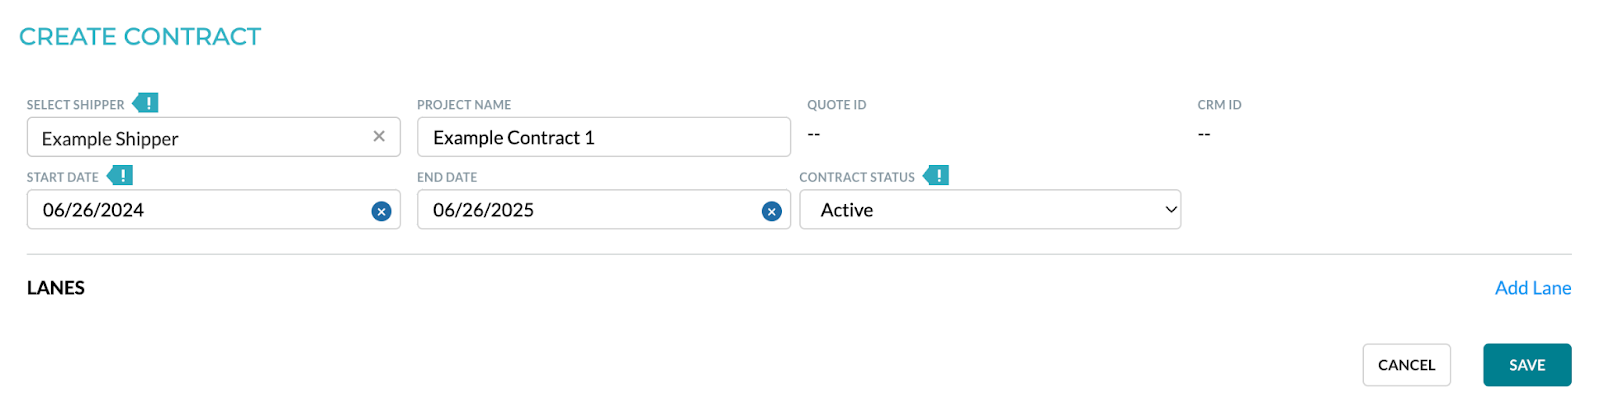Click the Quote ID value placeholder

point(814,134)
